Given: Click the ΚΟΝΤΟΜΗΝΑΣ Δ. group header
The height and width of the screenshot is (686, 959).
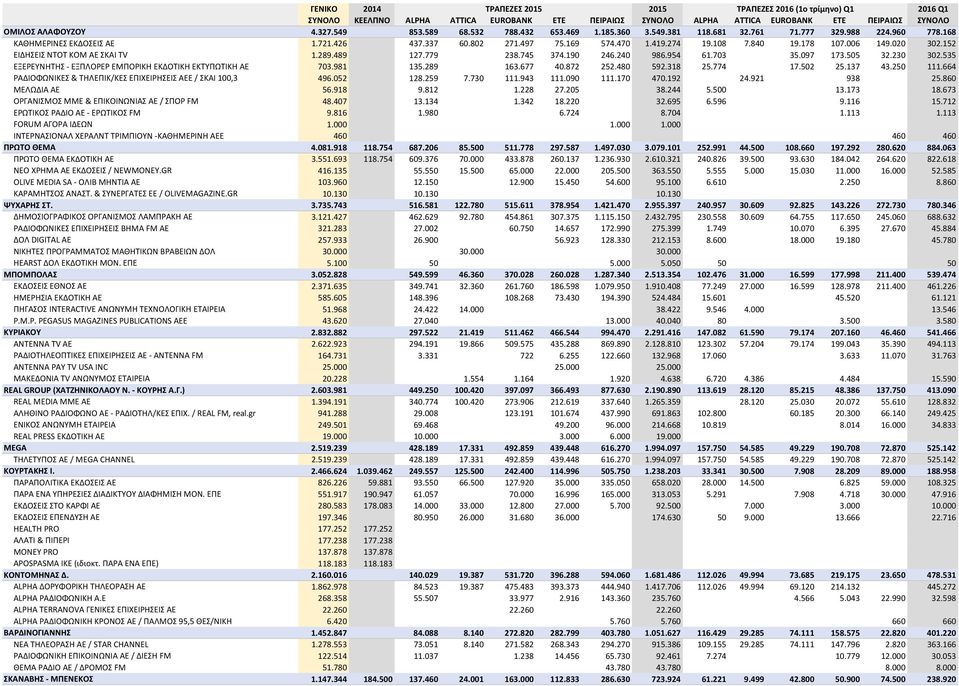Looking at the screenshot, I should (x=36, y=575).
